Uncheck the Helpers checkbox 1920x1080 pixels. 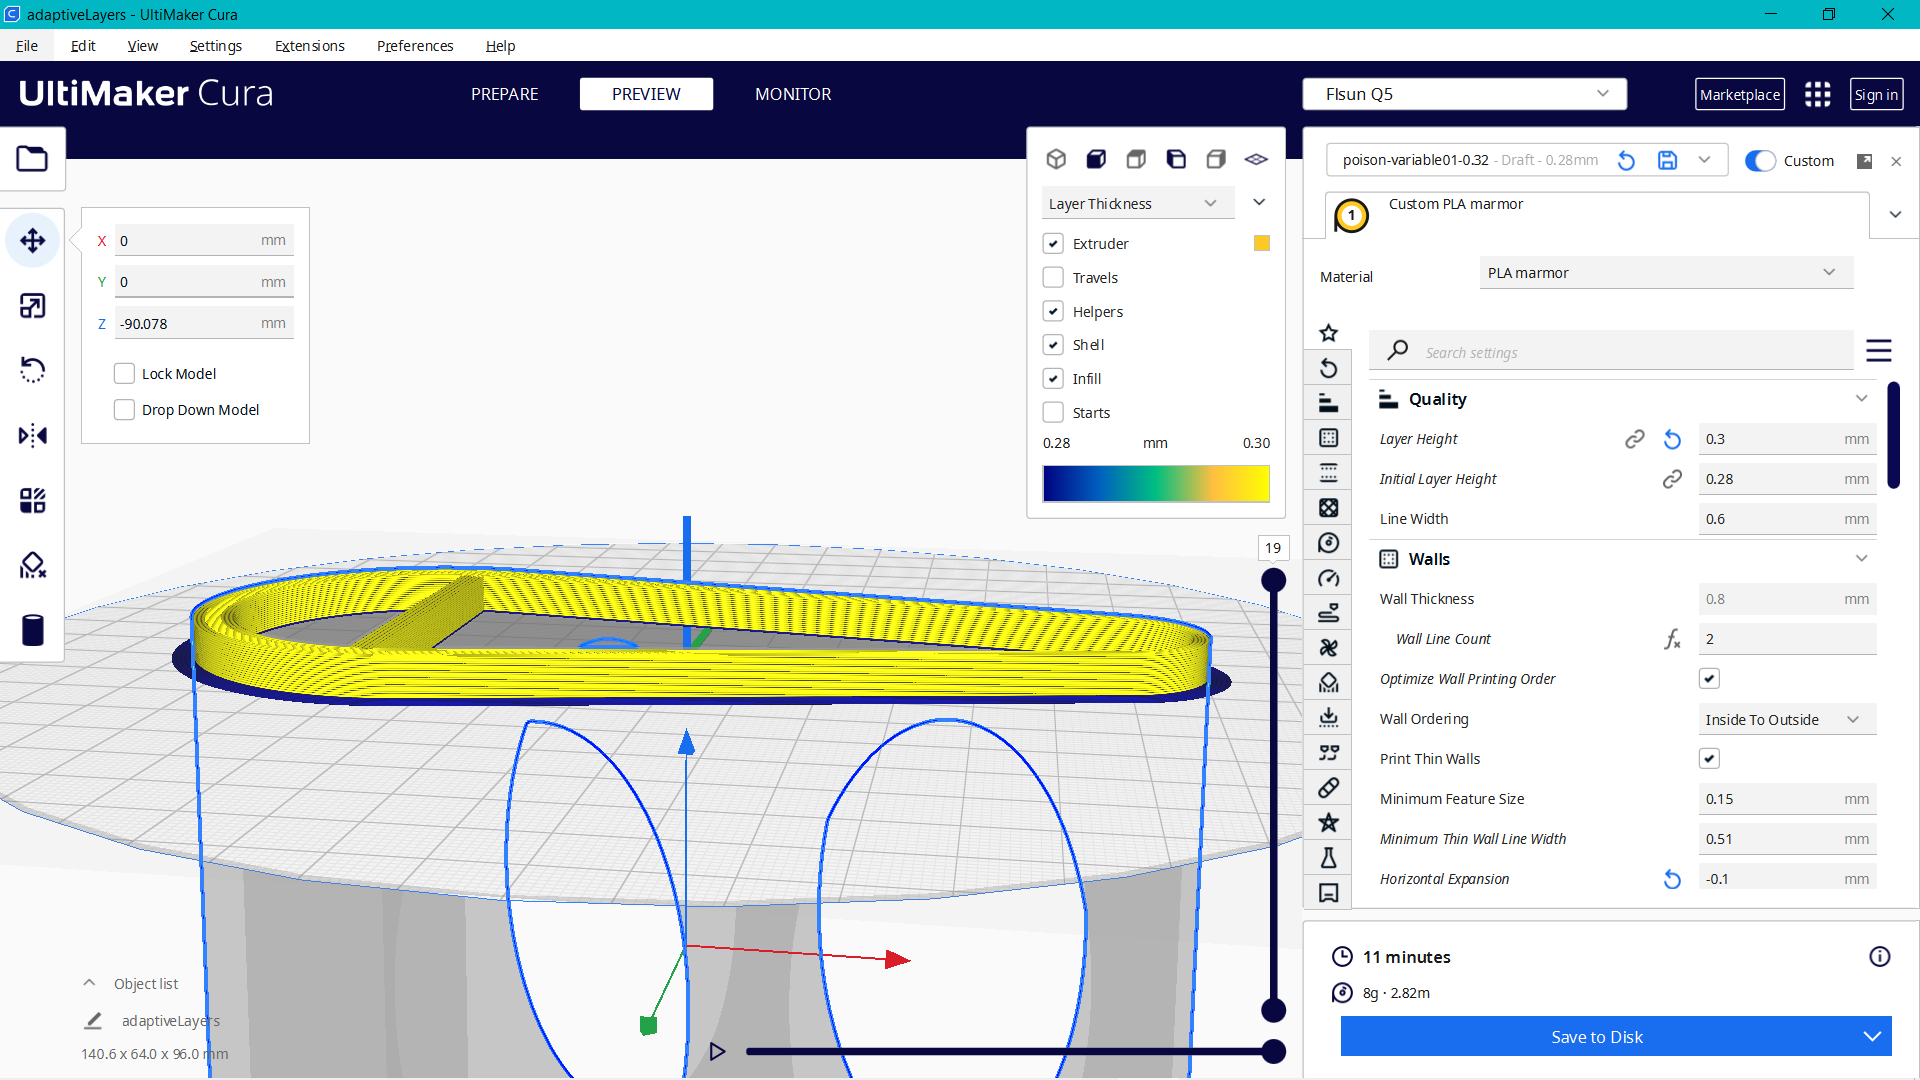(x=1053, y=312)
